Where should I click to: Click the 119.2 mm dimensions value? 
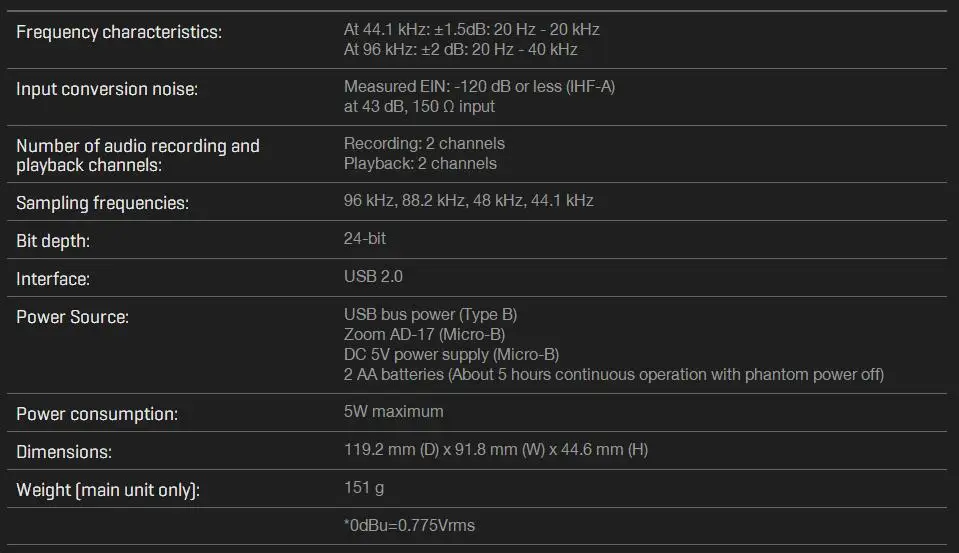496,450
